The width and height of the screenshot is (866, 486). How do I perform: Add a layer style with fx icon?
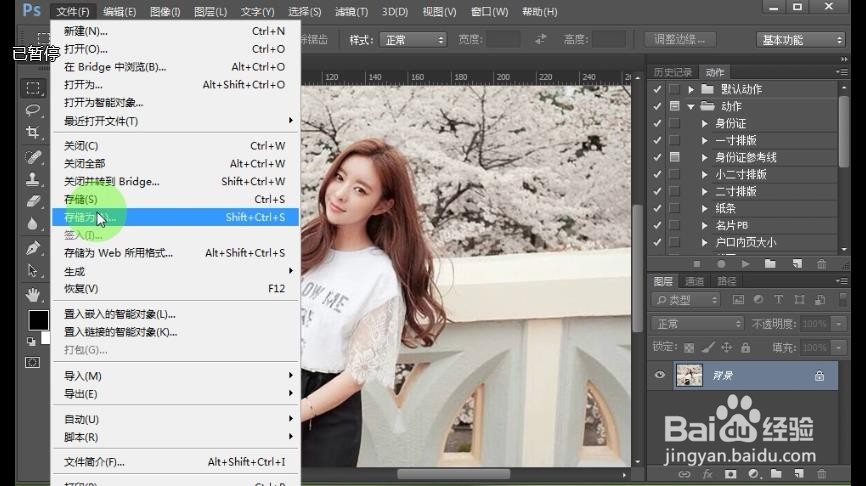click(707, 474)
